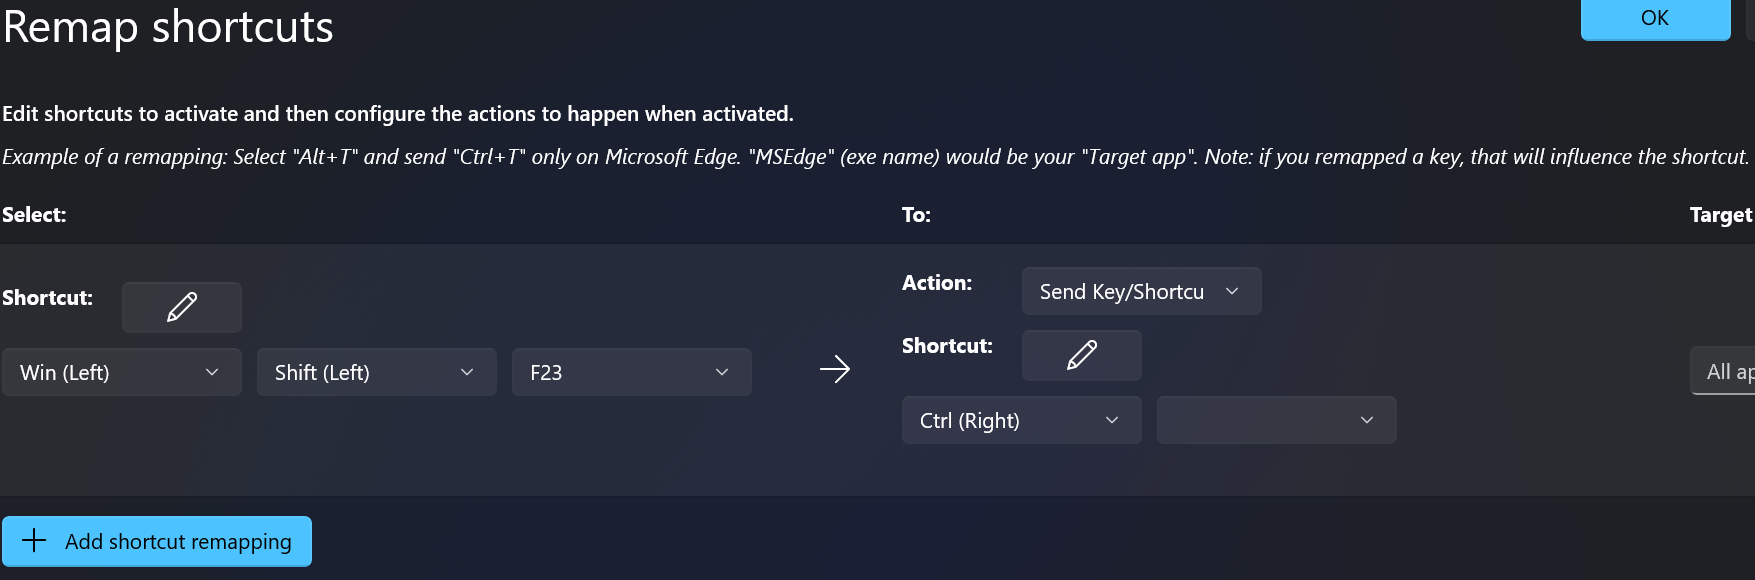Image resolution: width=1755 pixels, height=580 pixels.
Task: Open the Send Key/Shortcut action dropdown
Action: point(1142,291)
